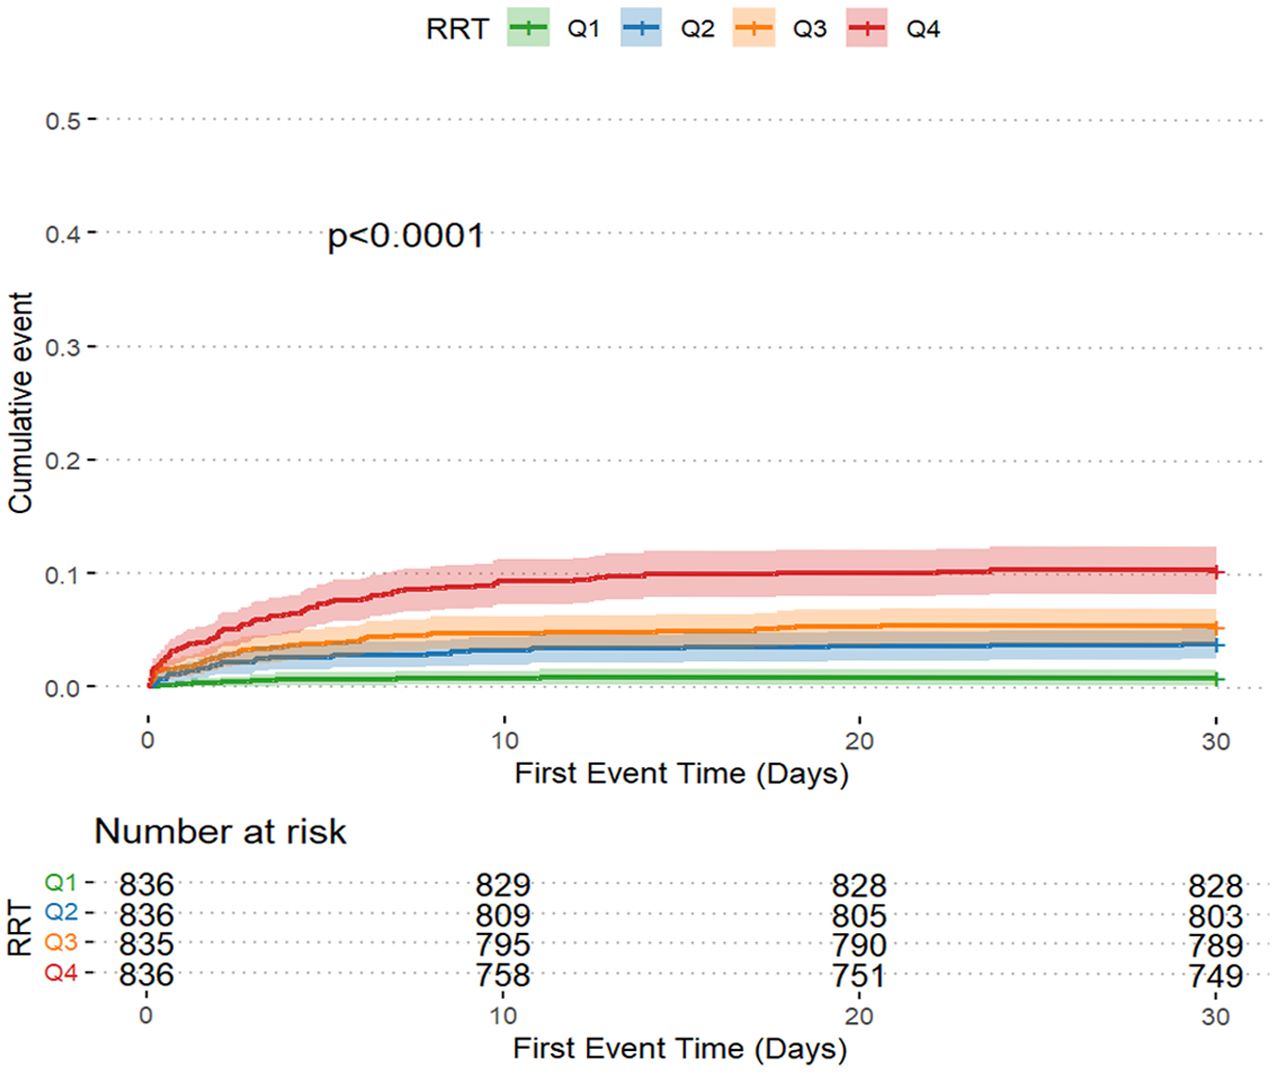This screenshot has width=1277, height=1073.
Task: Click the orange Q3 curve end marker at day 30
Action: (x=1216, y=627)
